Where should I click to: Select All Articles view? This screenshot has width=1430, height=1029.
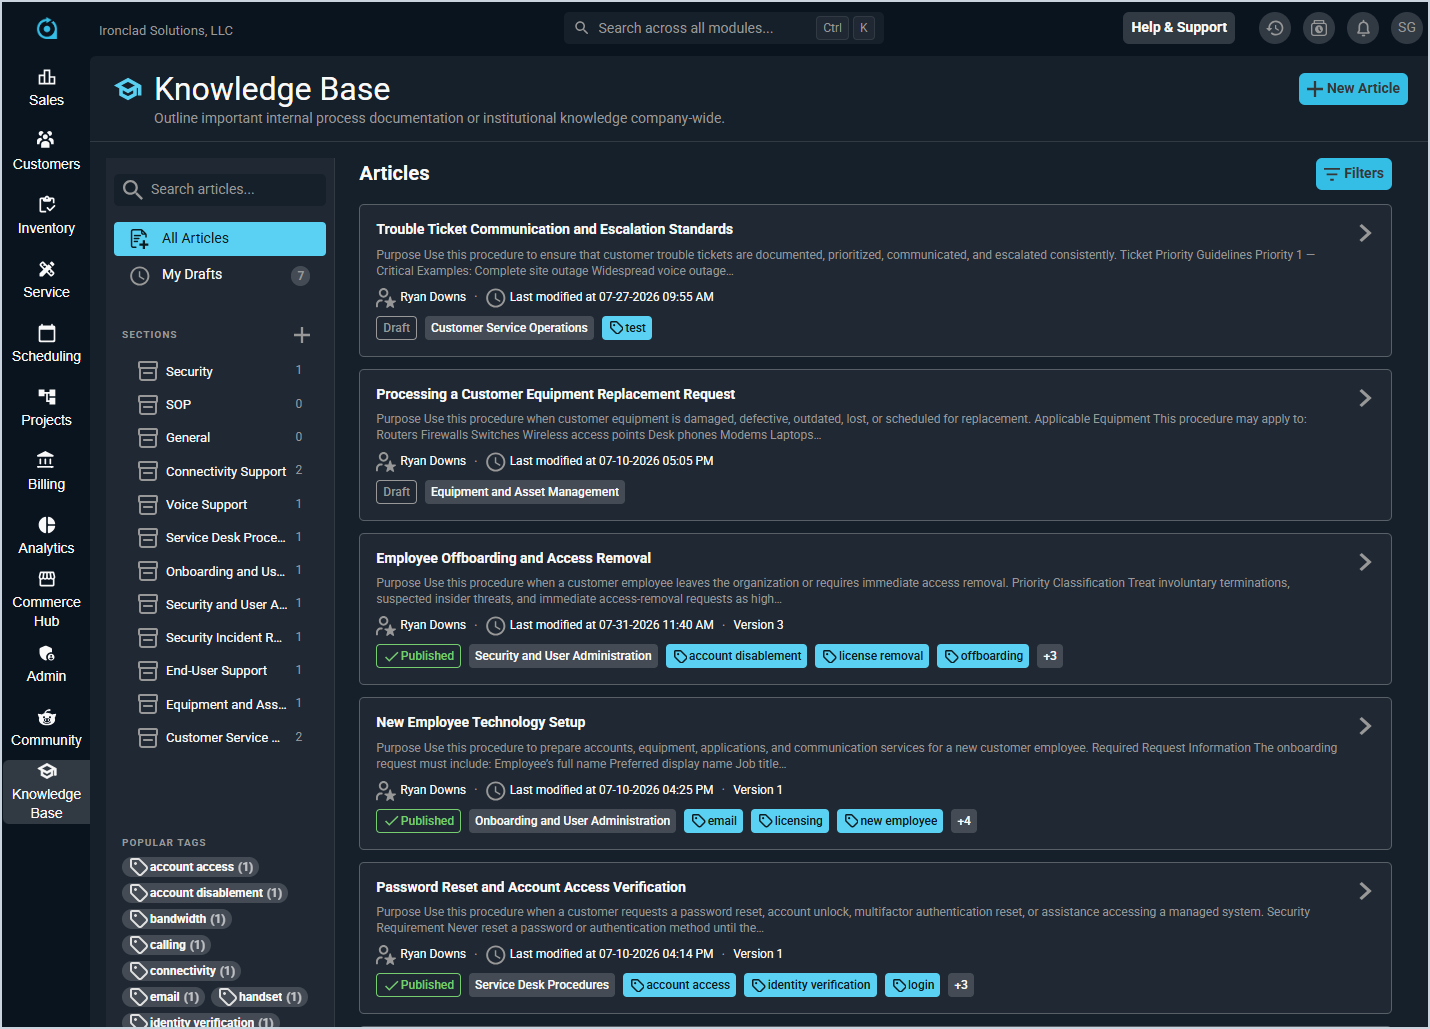[220, 238]
